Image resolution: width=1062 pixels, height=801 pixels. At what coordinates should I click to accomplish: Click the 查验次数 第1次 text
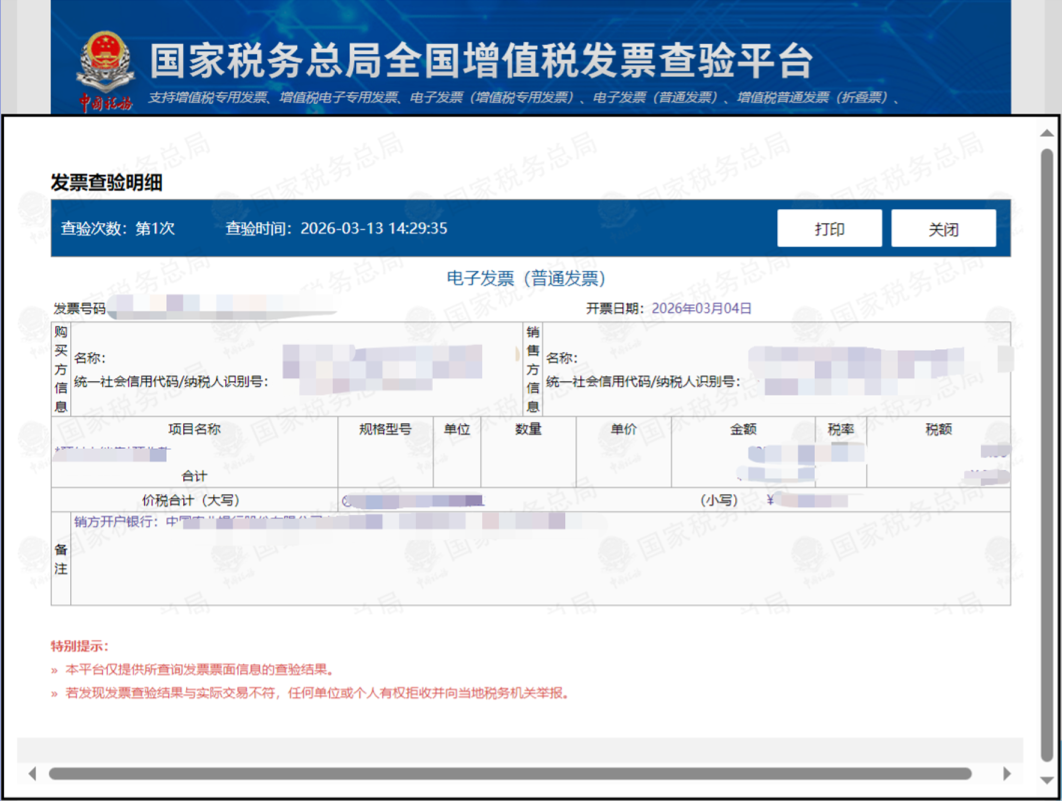118,228
